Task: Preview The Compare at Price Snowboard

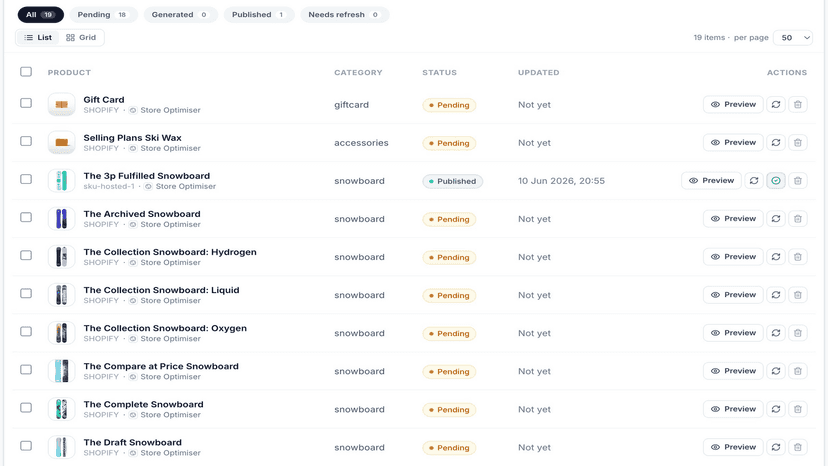Action: click(x=733, y=371)
